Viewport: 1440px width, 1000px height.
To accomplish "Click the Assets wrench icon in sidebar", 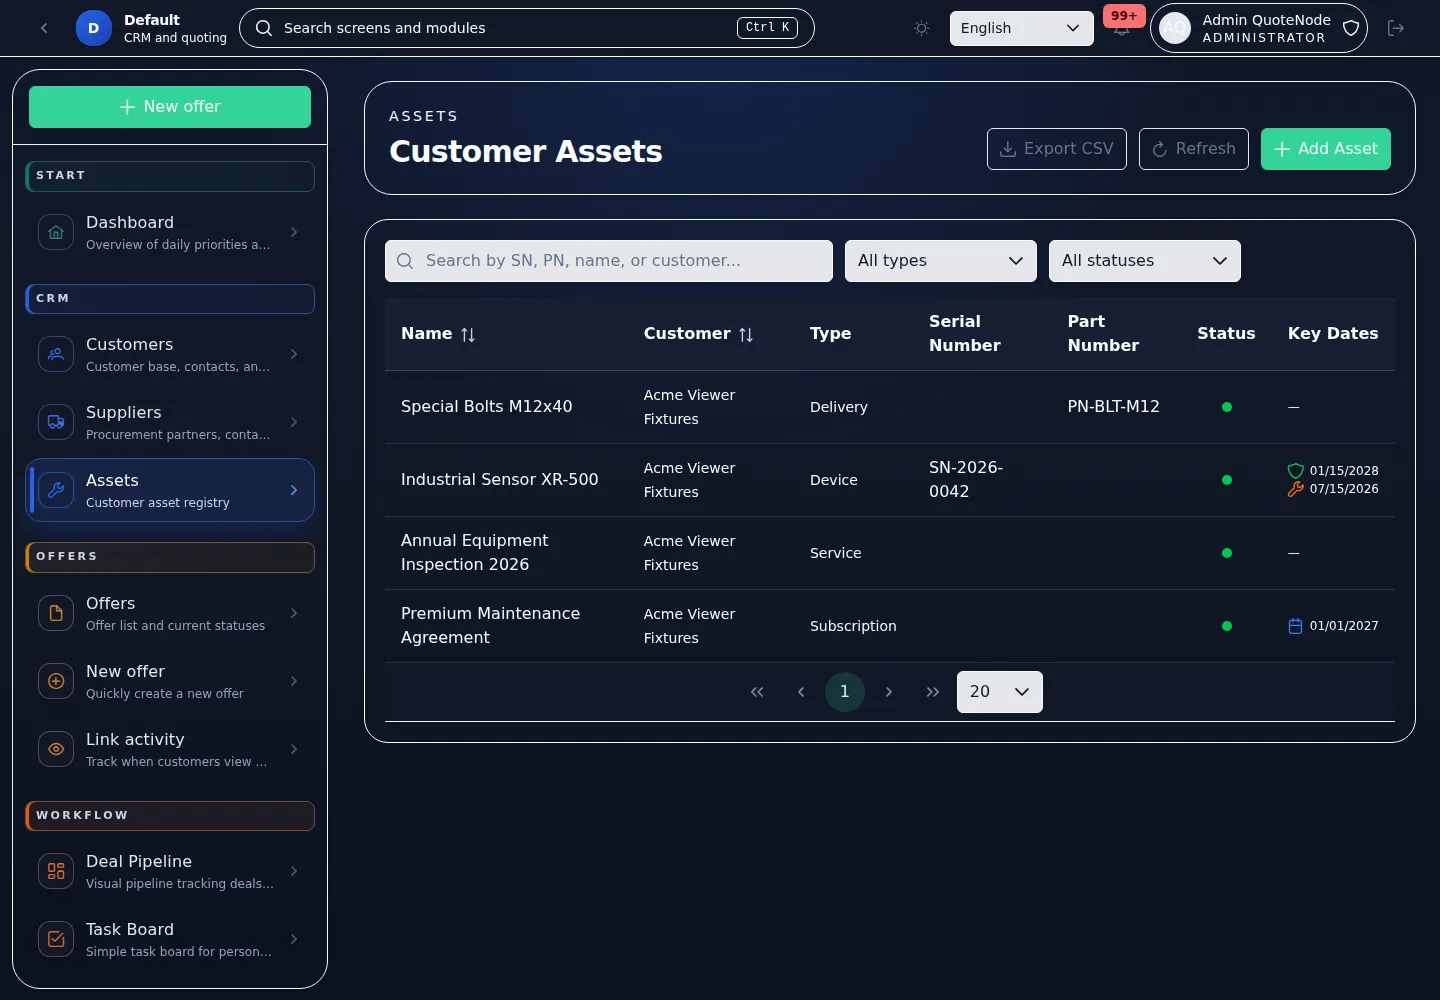I will coord(56,490).
